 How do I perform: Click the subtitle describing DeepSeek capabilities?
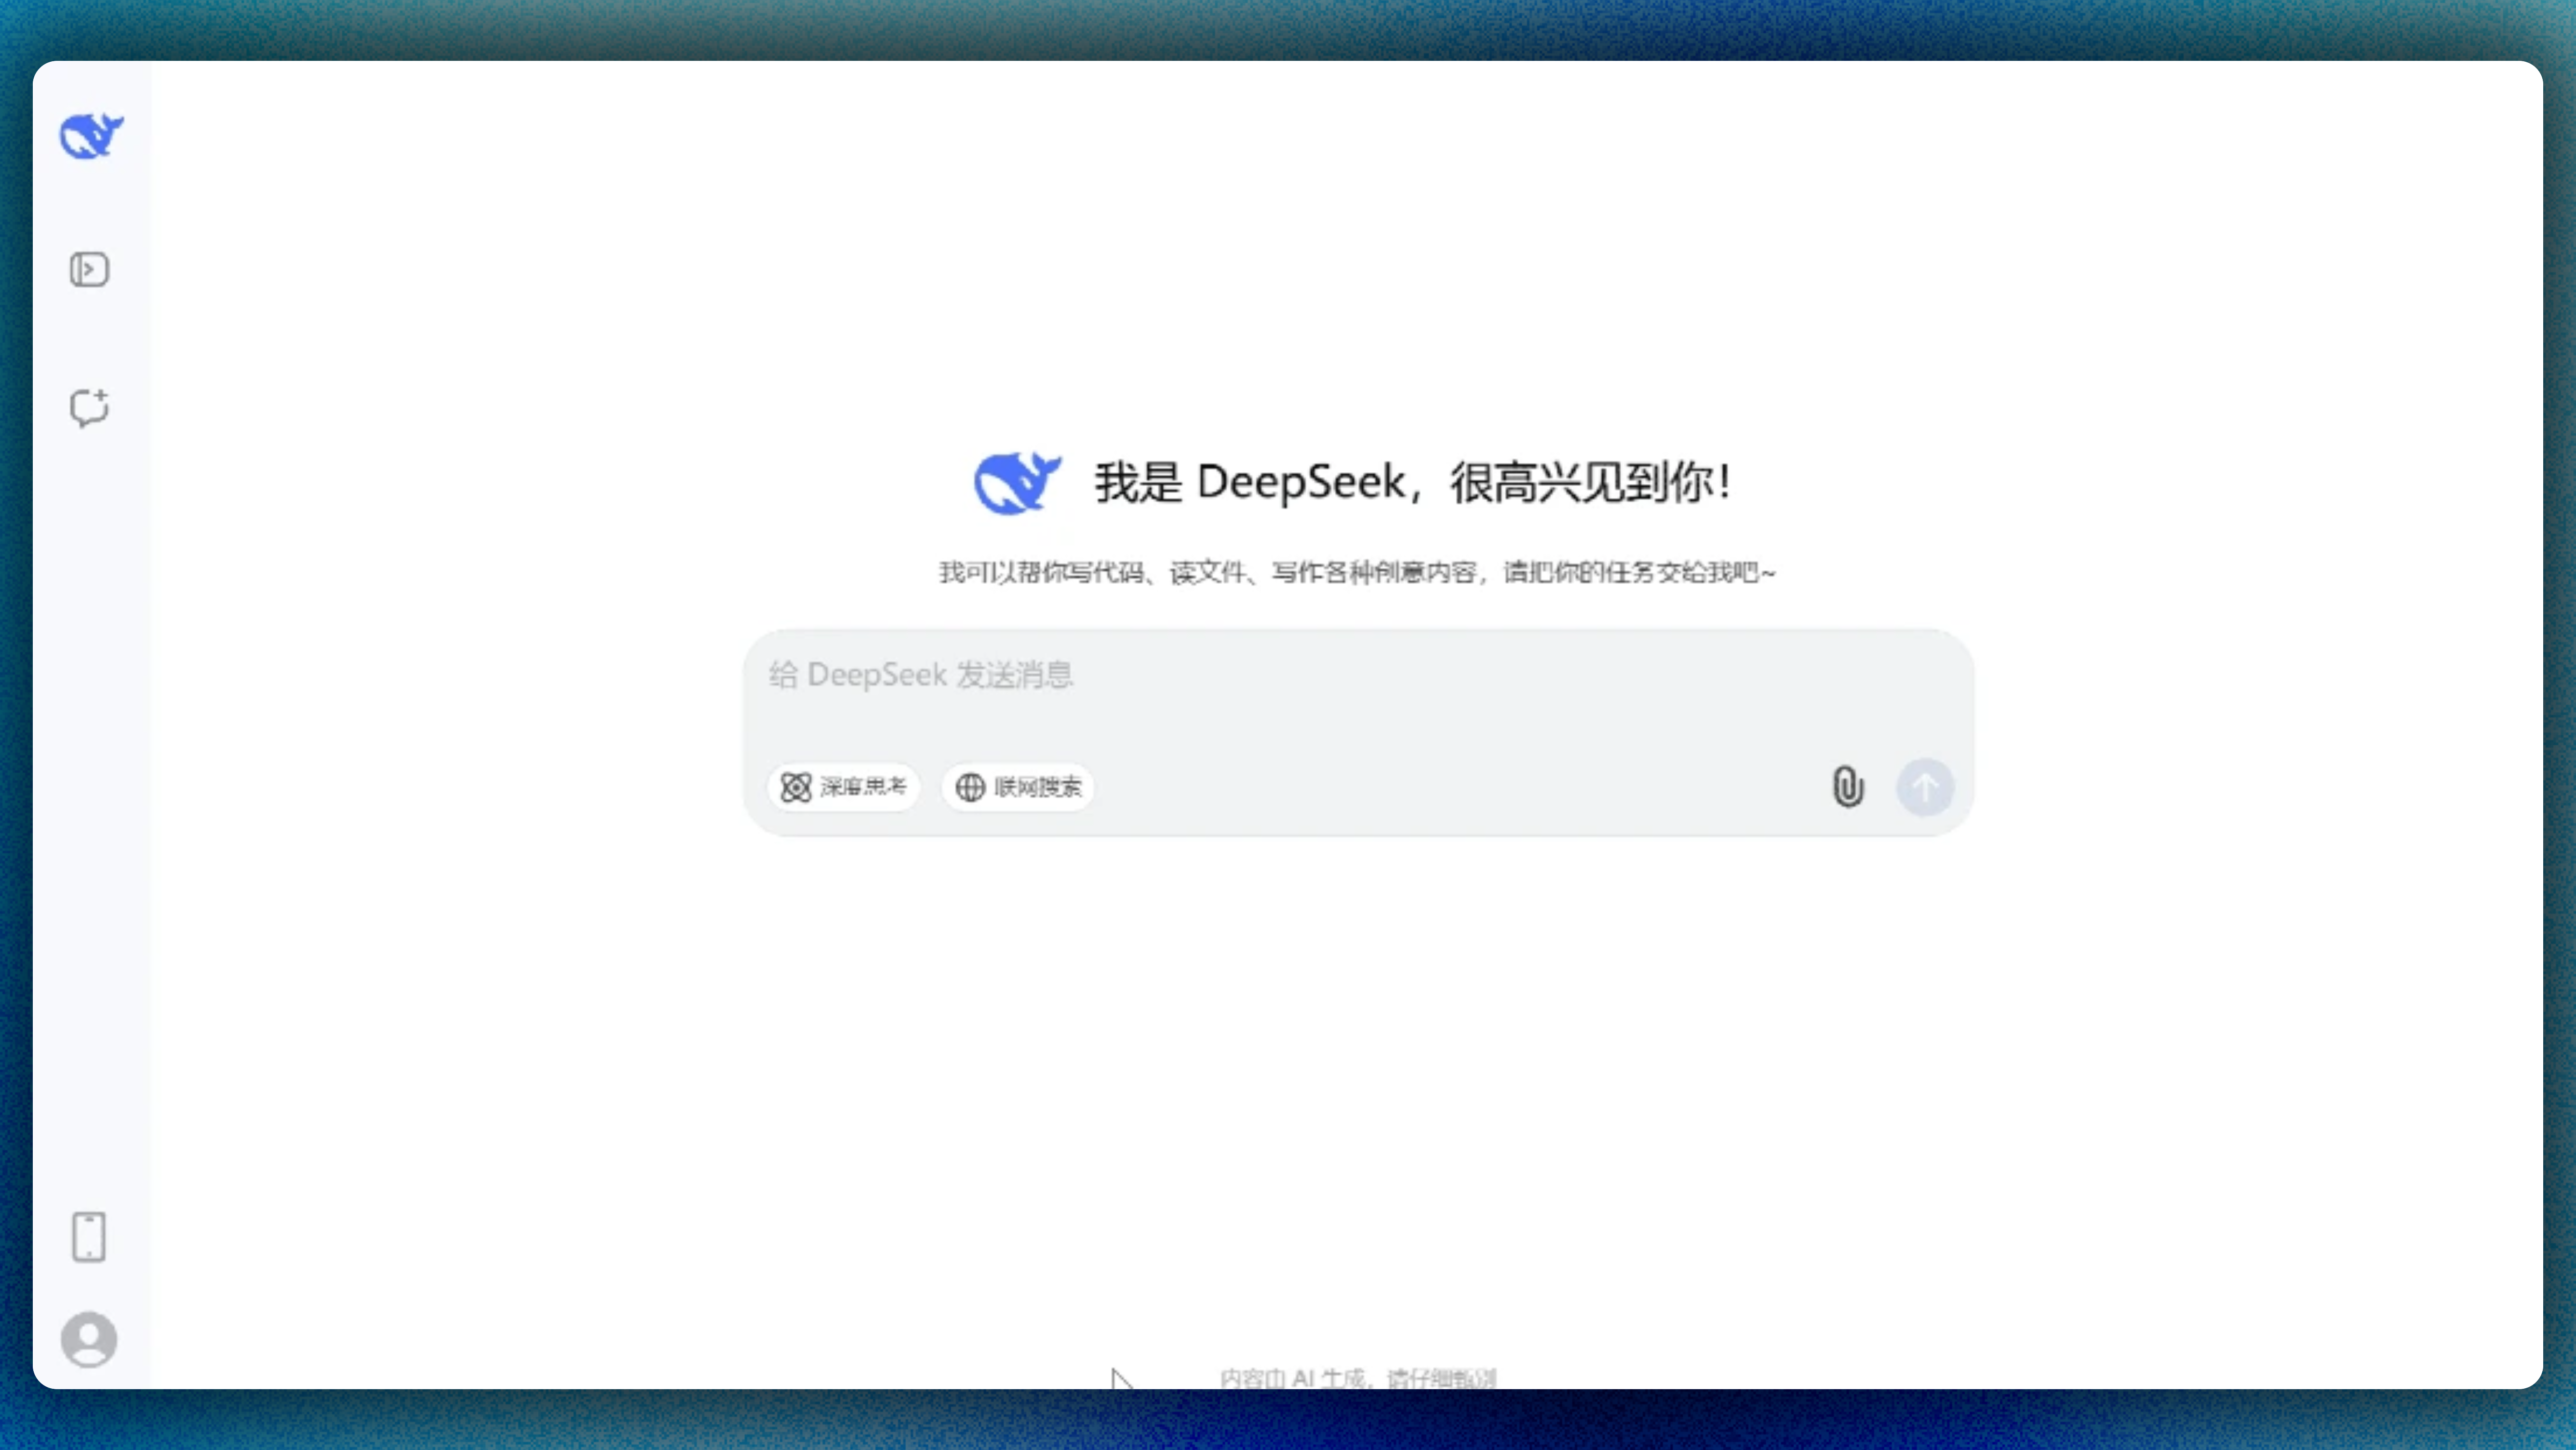coord(1357,572)
